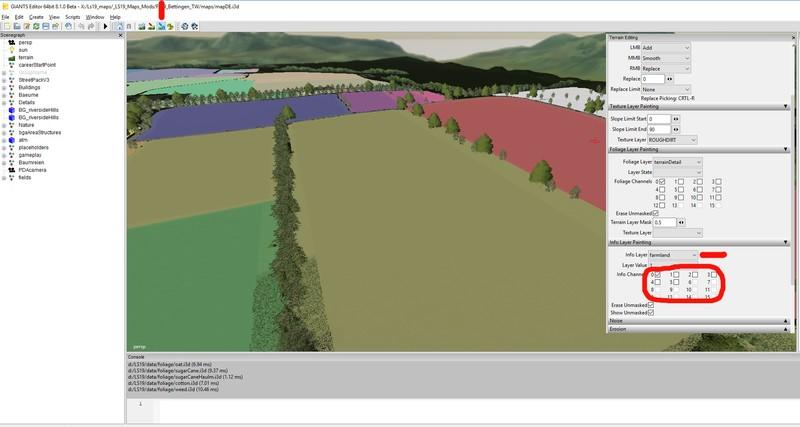800x427 pixels.
Task: Expand the Buildings node in Scenegraph
Action: pos(3,87)
